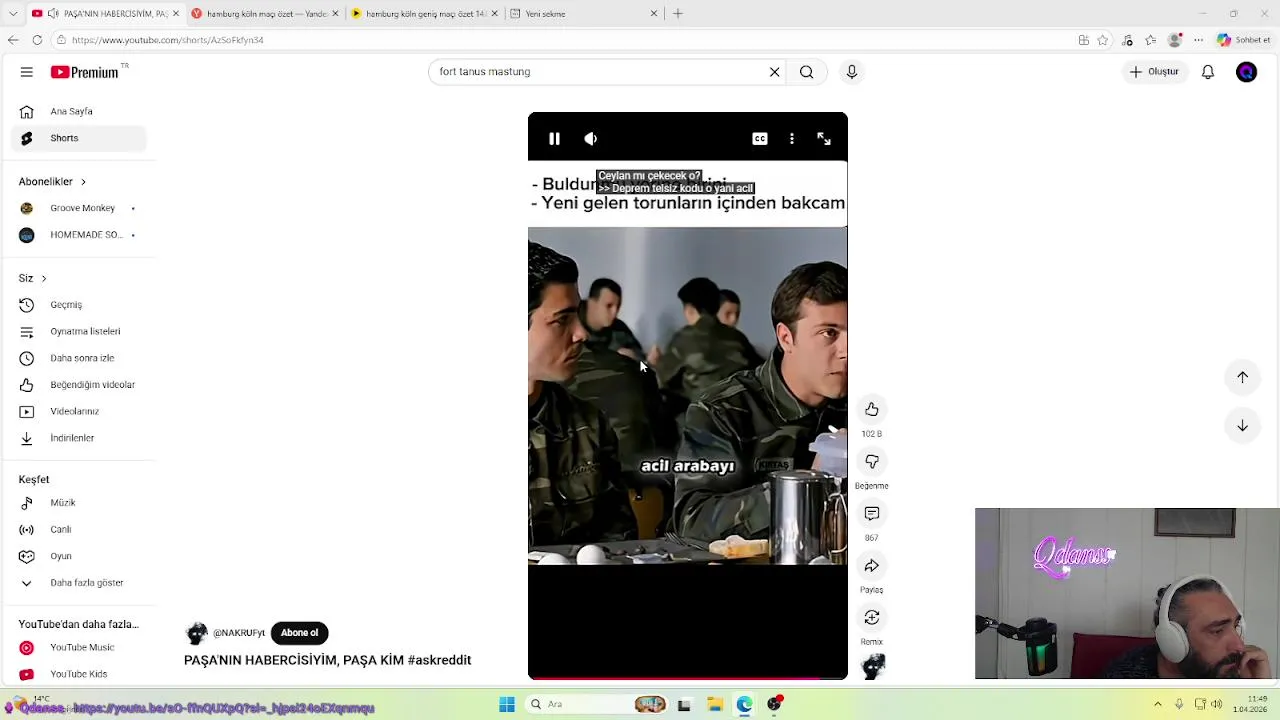Screen dimensions: 1280x720
Task: Close the PAŞA'NIN HABERCİSİYİM tab
Action: pos(176,14)
